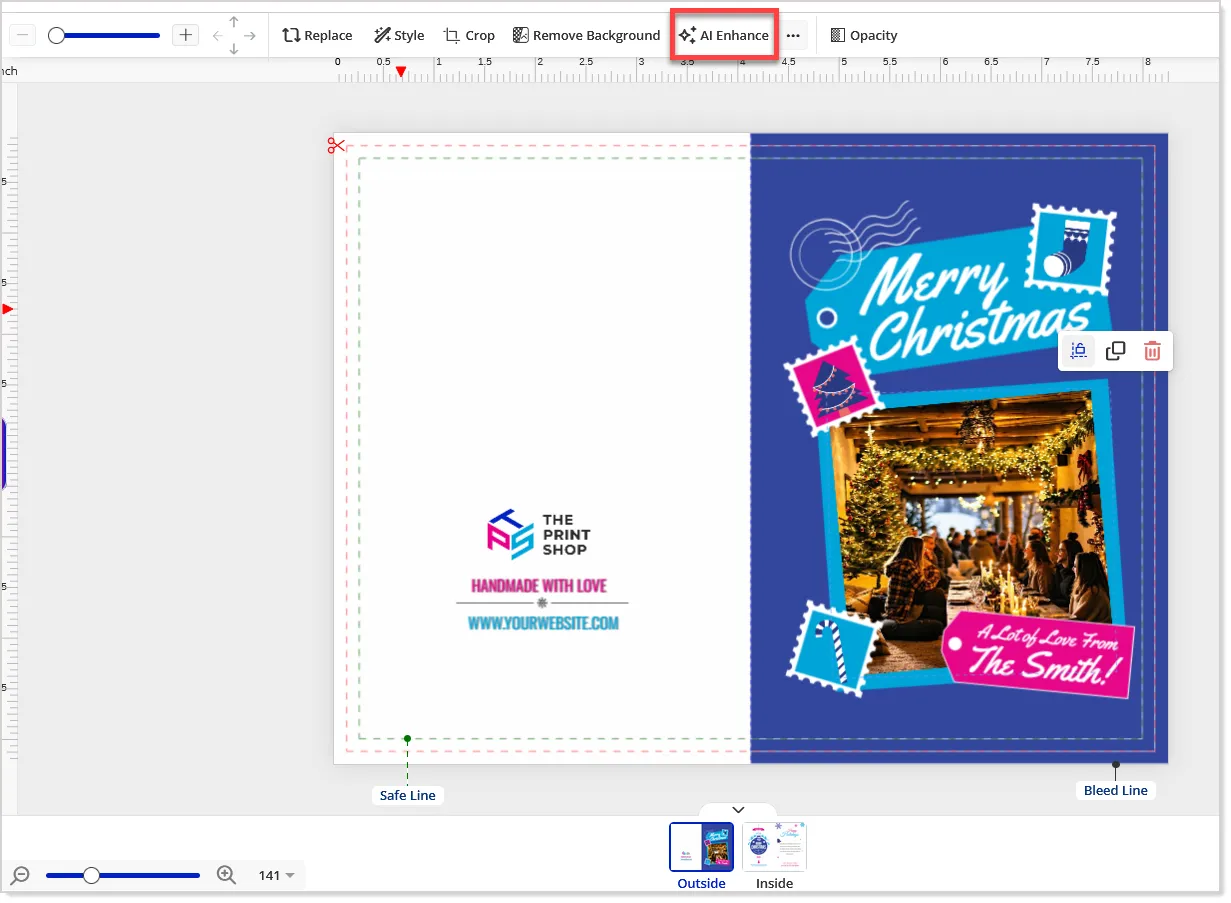Click the AI Enhance button
Image resolution: width=1231 pixels, height=903 pixels.
coord(724,35)
